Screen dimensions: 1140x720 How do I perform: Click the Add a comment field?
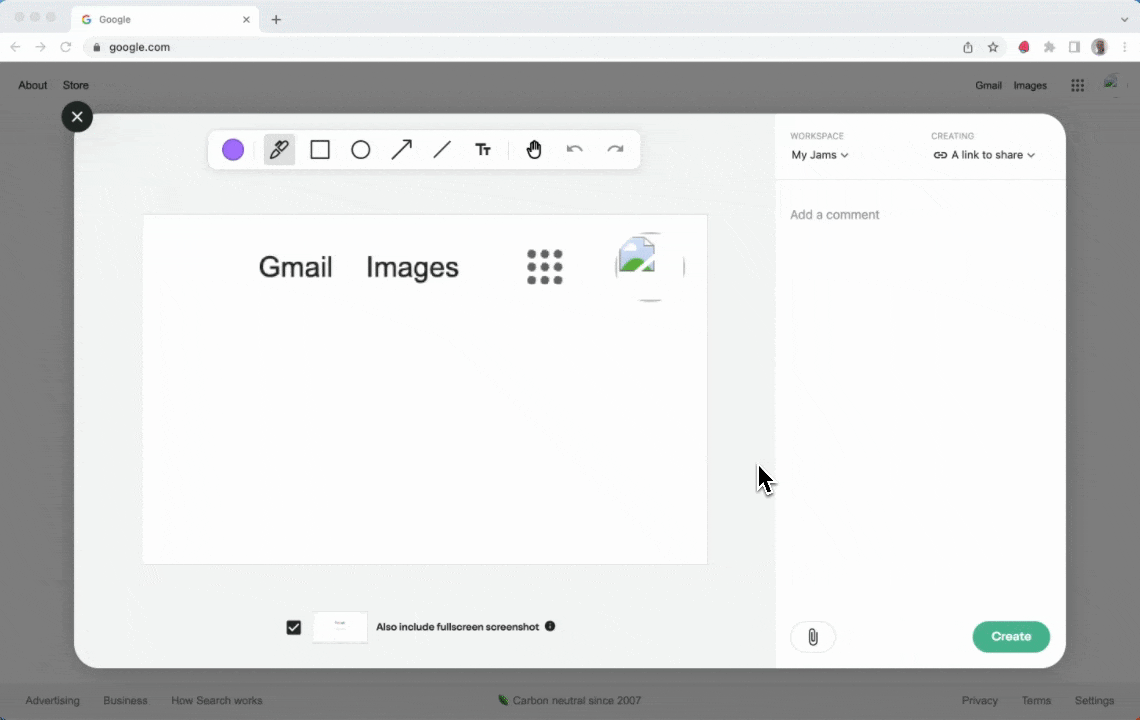(x=920, y=215)
